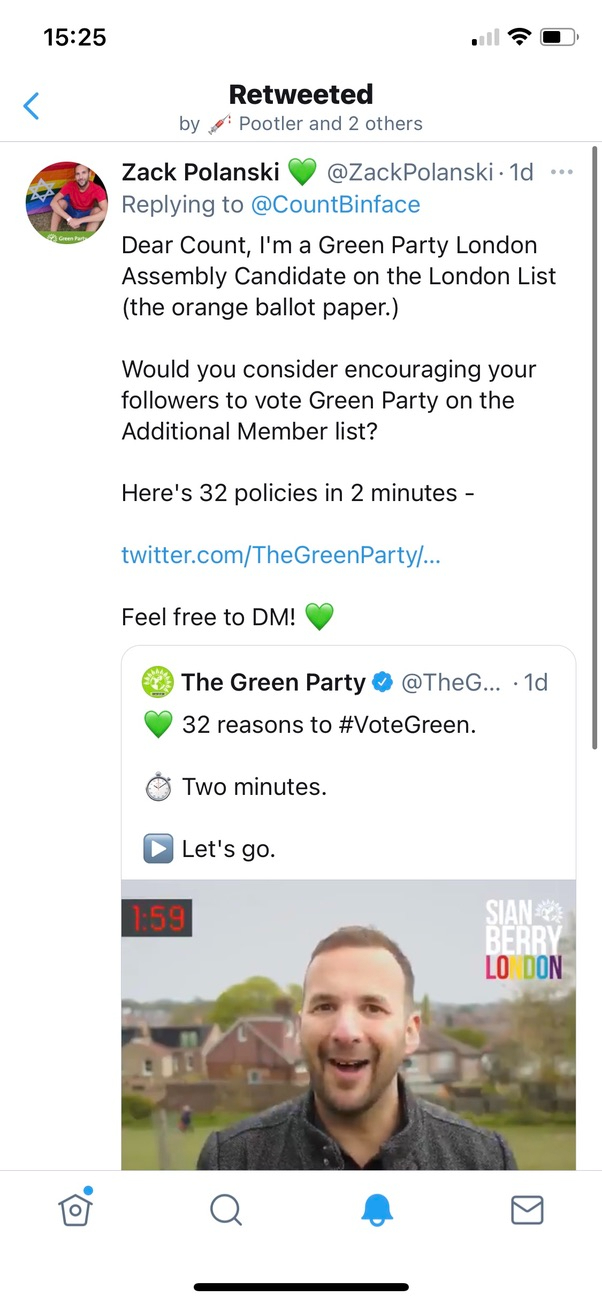Image resolution: width=602 pixels, height=1304 pixels.
Task: Tap the back arrow in header
Action: [x=32, y=106]
